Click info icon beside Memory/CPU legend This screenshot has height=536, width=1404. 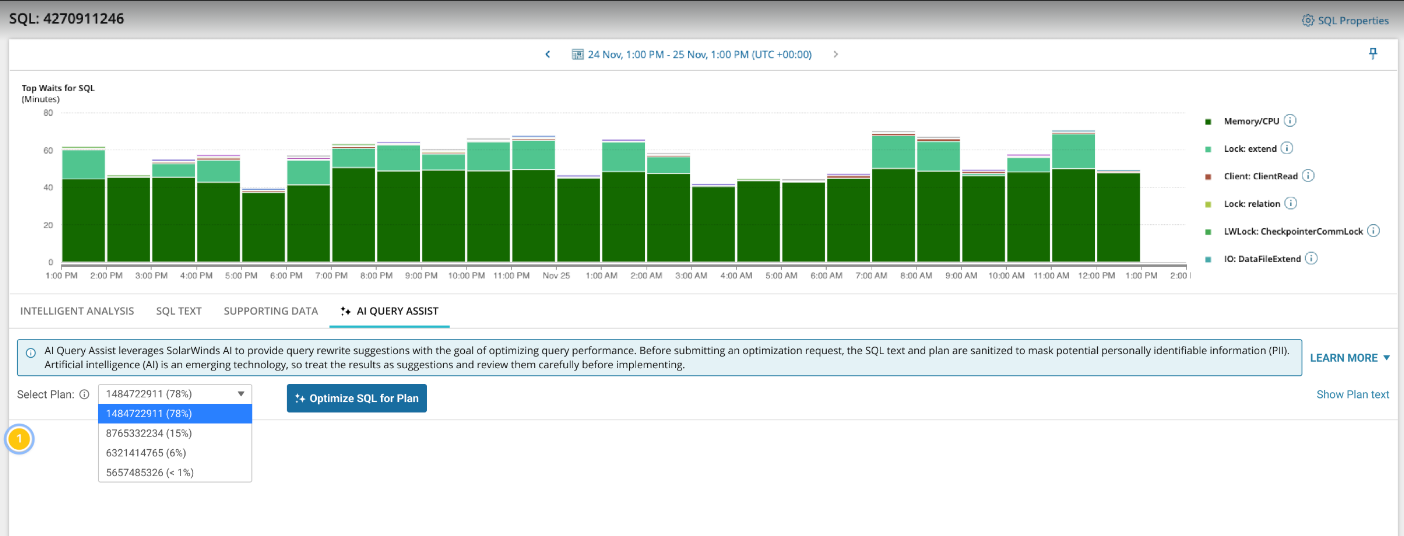point(1290,121)
